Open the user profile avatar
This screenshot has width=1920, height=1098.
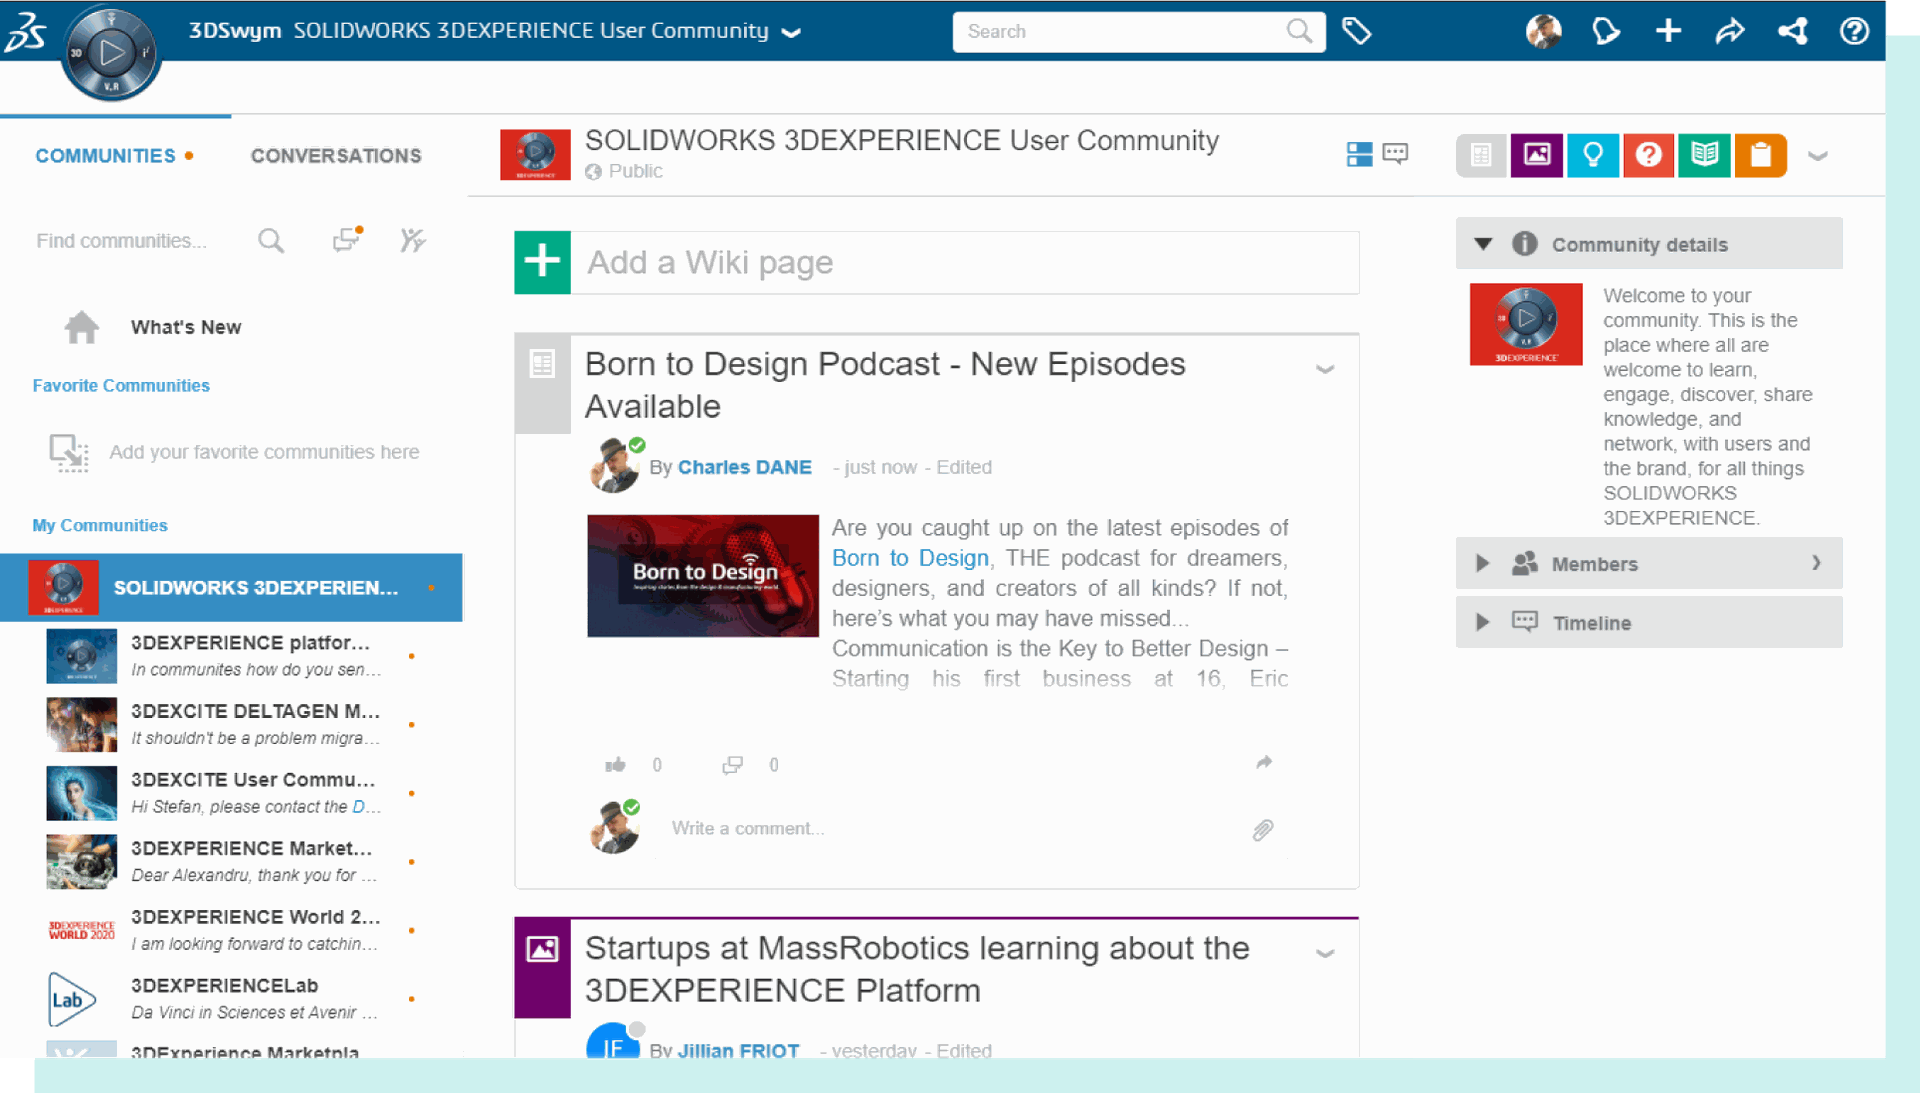pos(1543,31)
